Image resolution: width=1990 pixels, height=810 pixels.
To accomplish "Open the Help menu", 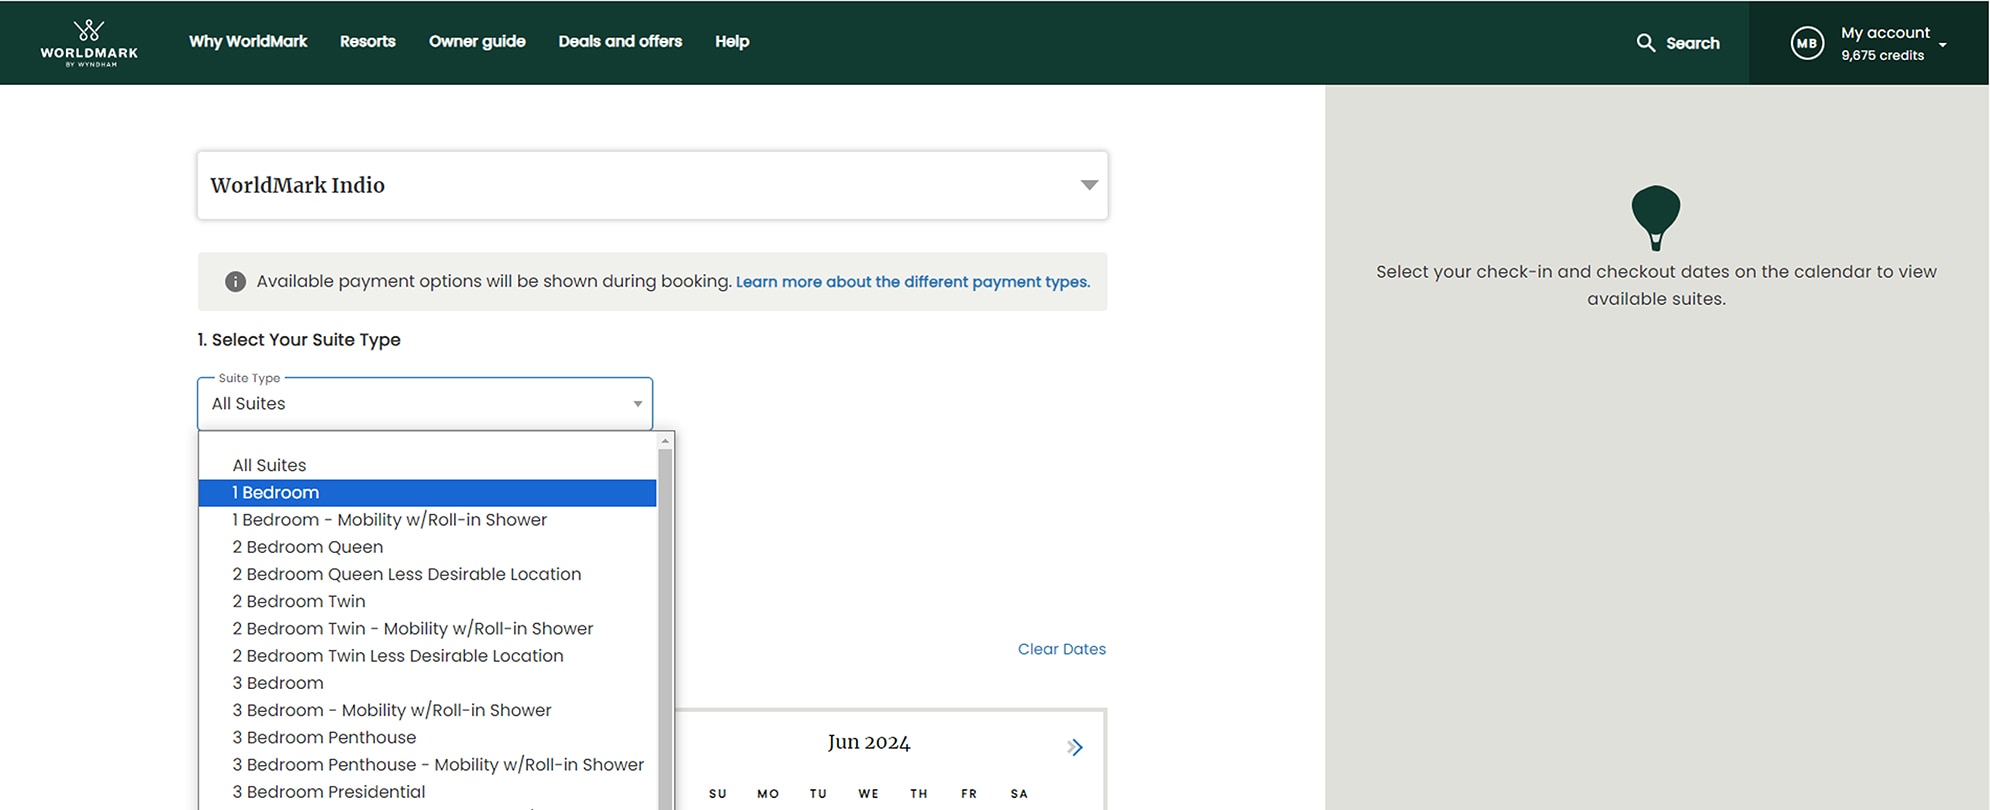I will (732, 41).
